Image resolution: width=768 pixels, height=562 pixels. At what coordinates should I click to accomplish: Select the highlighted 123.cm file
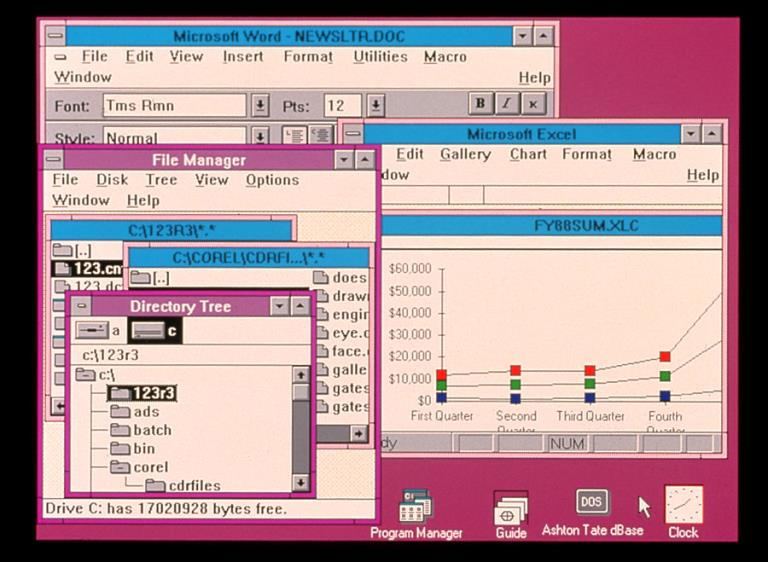(88, 269)
